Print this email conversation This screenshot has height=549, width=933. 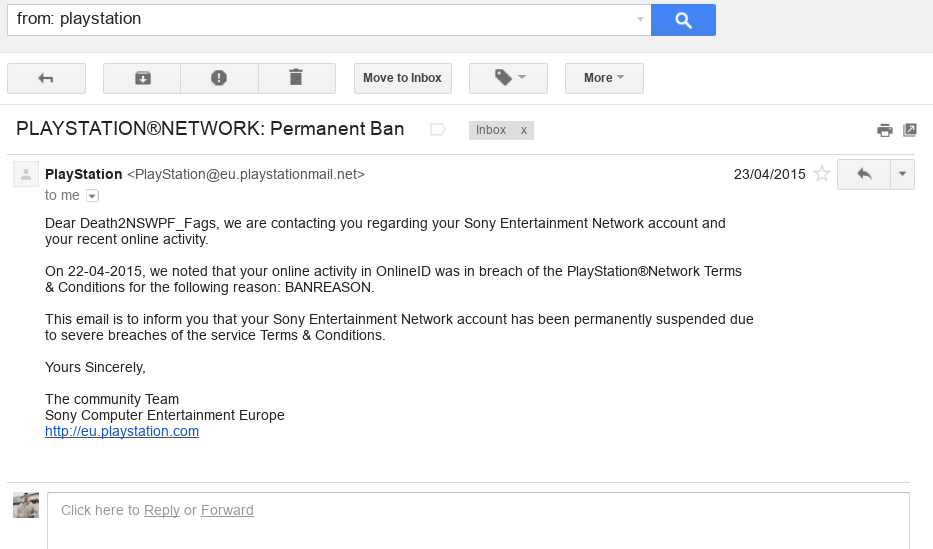(x=885, y=130)
